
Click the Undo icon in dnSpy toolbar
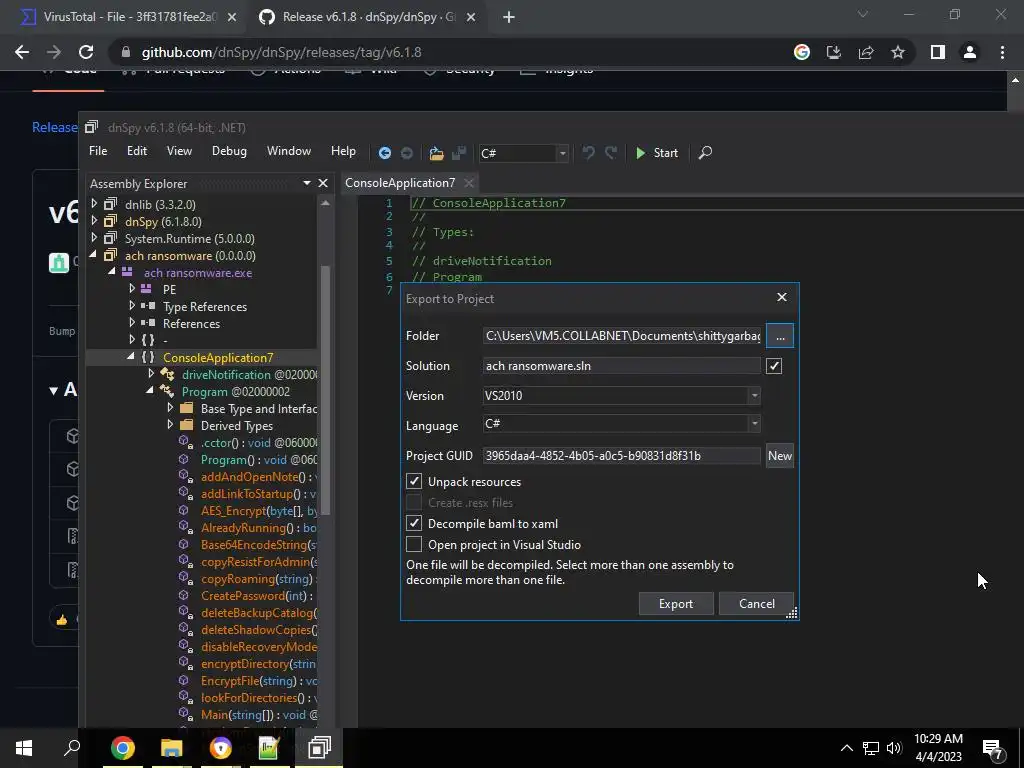tap(588, 153)
